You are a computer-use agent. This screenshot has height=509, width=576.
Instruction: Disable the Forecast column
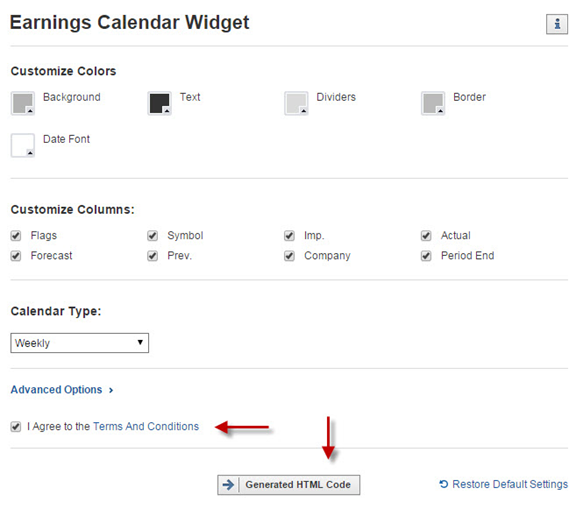click(x=16, y=256)
